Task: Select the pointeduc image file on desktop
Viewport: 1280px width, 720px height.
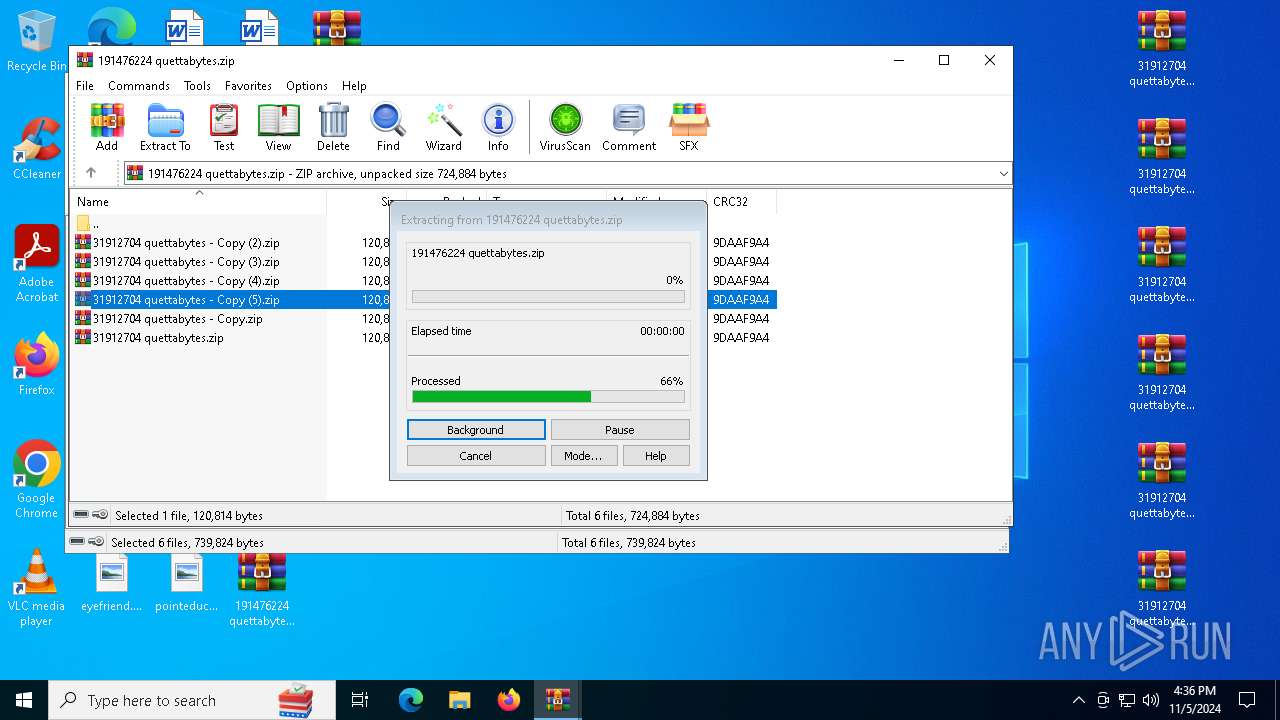Action: [186, 584]
